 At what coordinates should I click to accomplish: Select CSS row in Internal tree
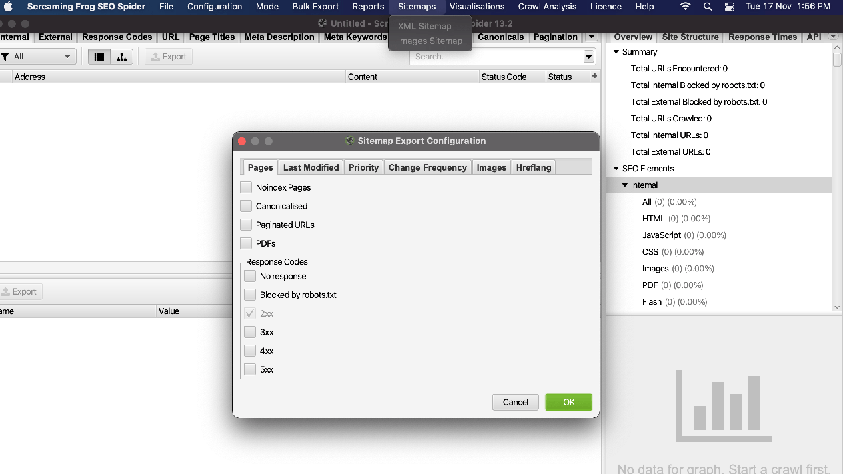pos(673,252)
